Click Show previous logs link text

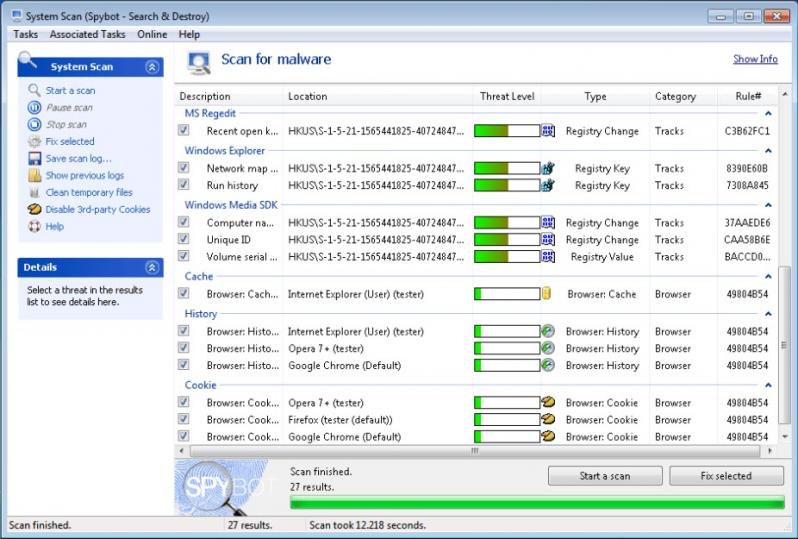click(85, 175)
